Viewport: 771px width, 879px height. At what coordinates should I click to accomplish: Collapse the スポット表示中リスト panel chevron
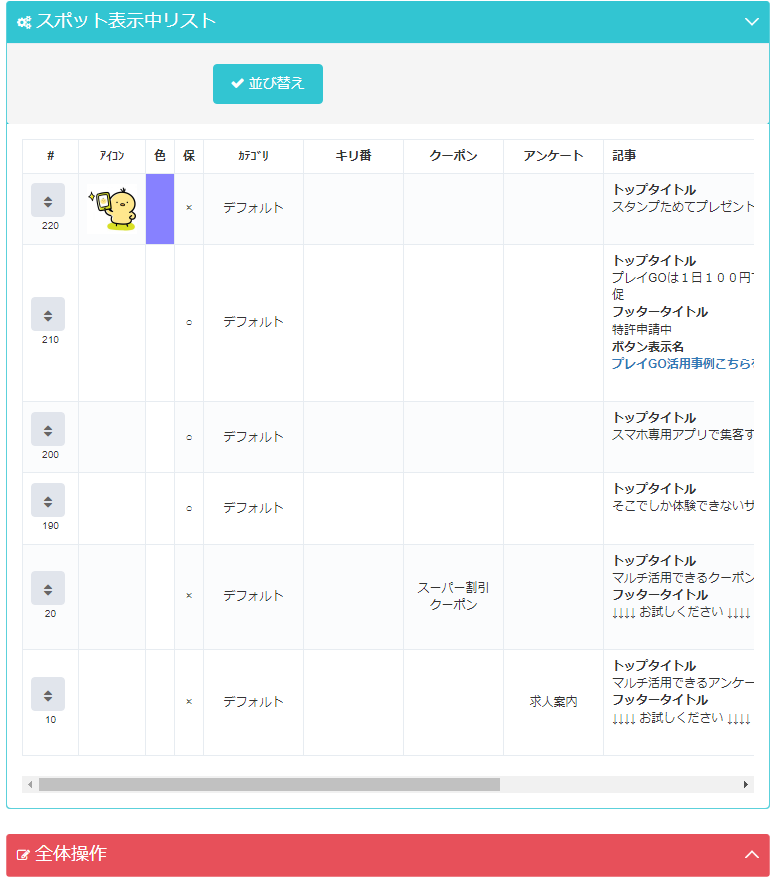click(752, 21)
